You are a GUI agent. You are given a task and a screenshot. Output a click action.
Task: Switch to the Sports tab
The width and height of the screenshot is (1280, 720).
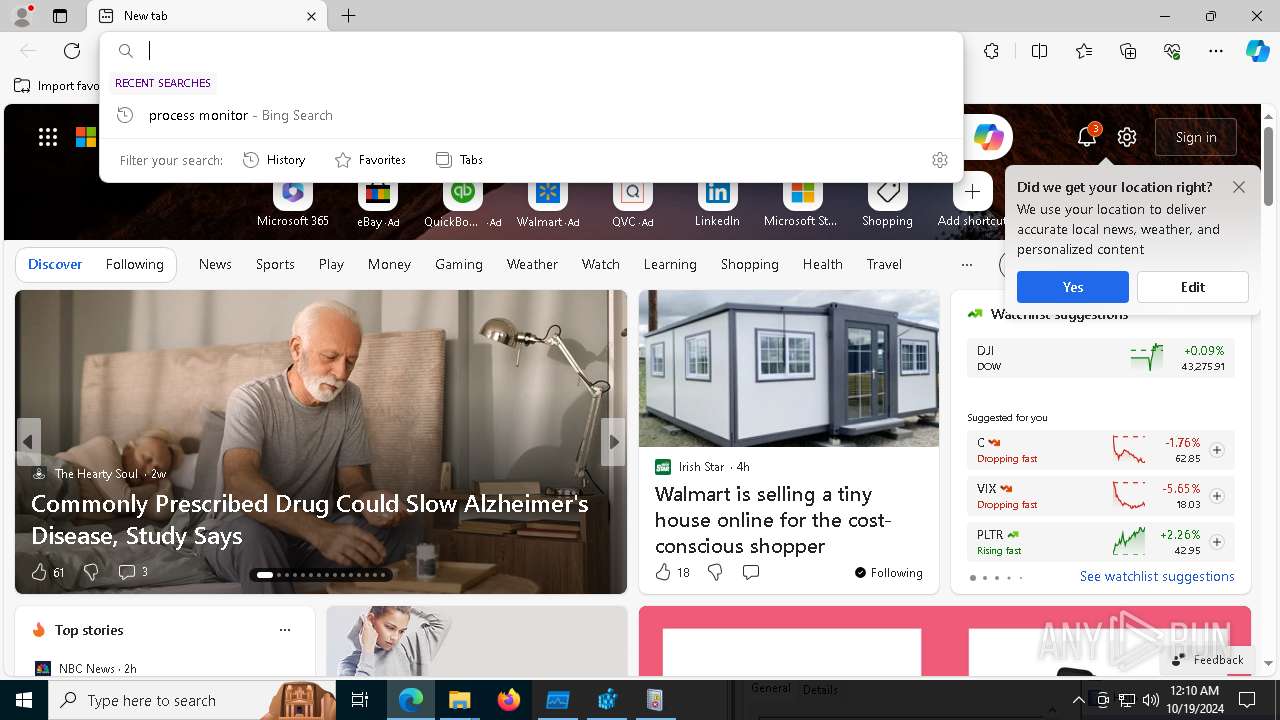(x=275, y=265)
